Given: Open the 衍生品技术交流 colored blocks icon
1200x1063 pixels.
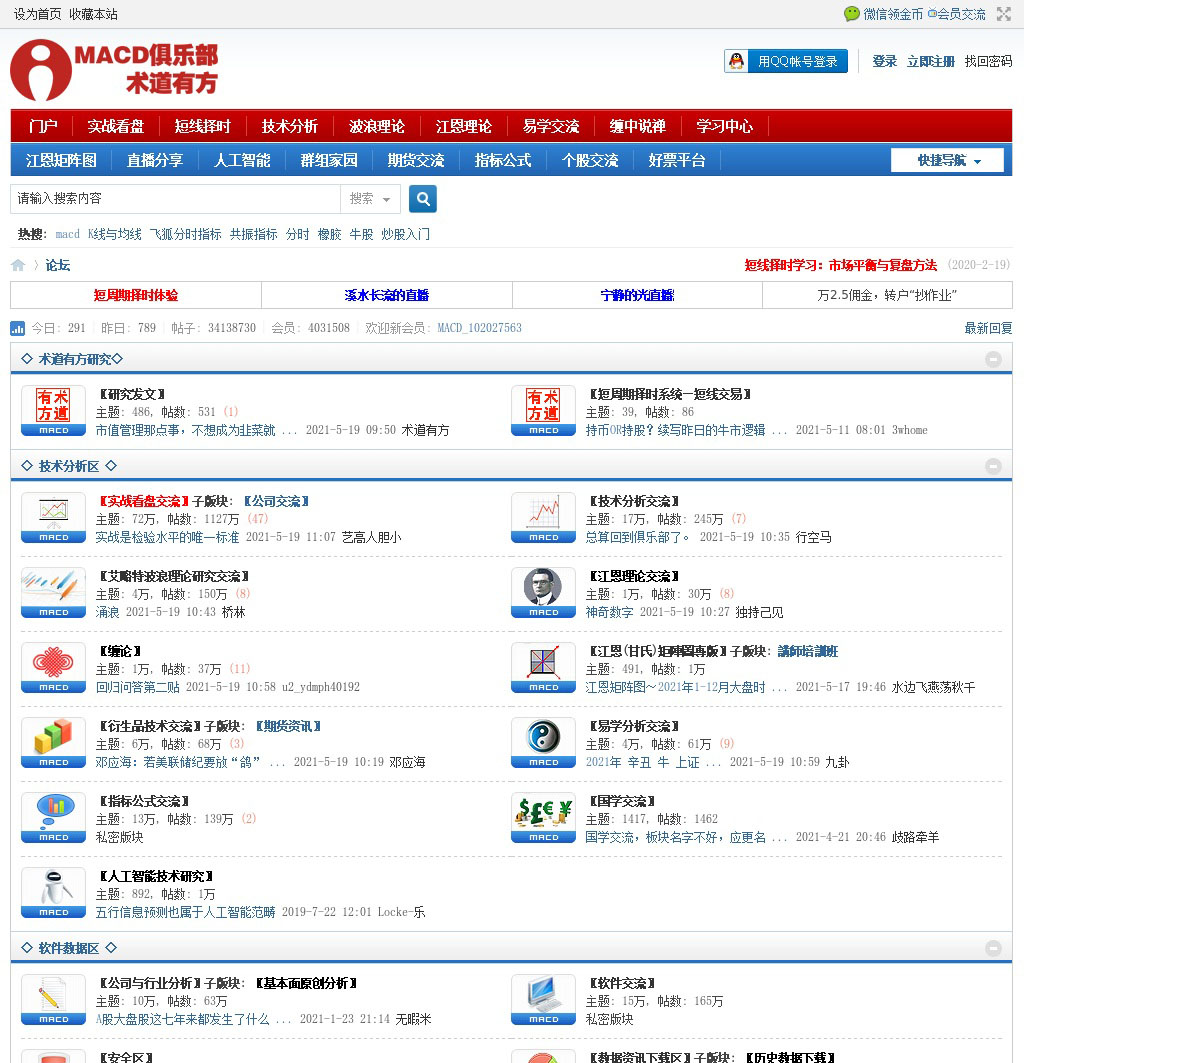Looking at the screenshot, I should [54, 743].
